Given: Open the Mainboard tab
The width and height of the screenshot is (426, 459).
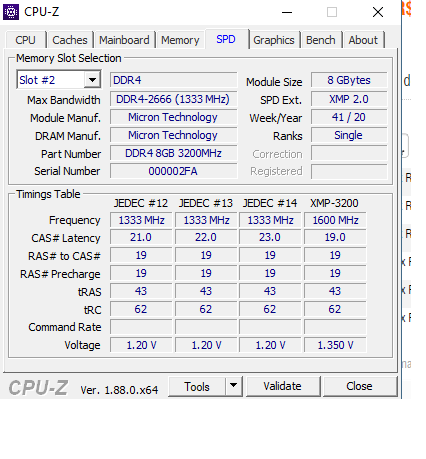Looking at the screenshot, I should (x=124, y=40).
